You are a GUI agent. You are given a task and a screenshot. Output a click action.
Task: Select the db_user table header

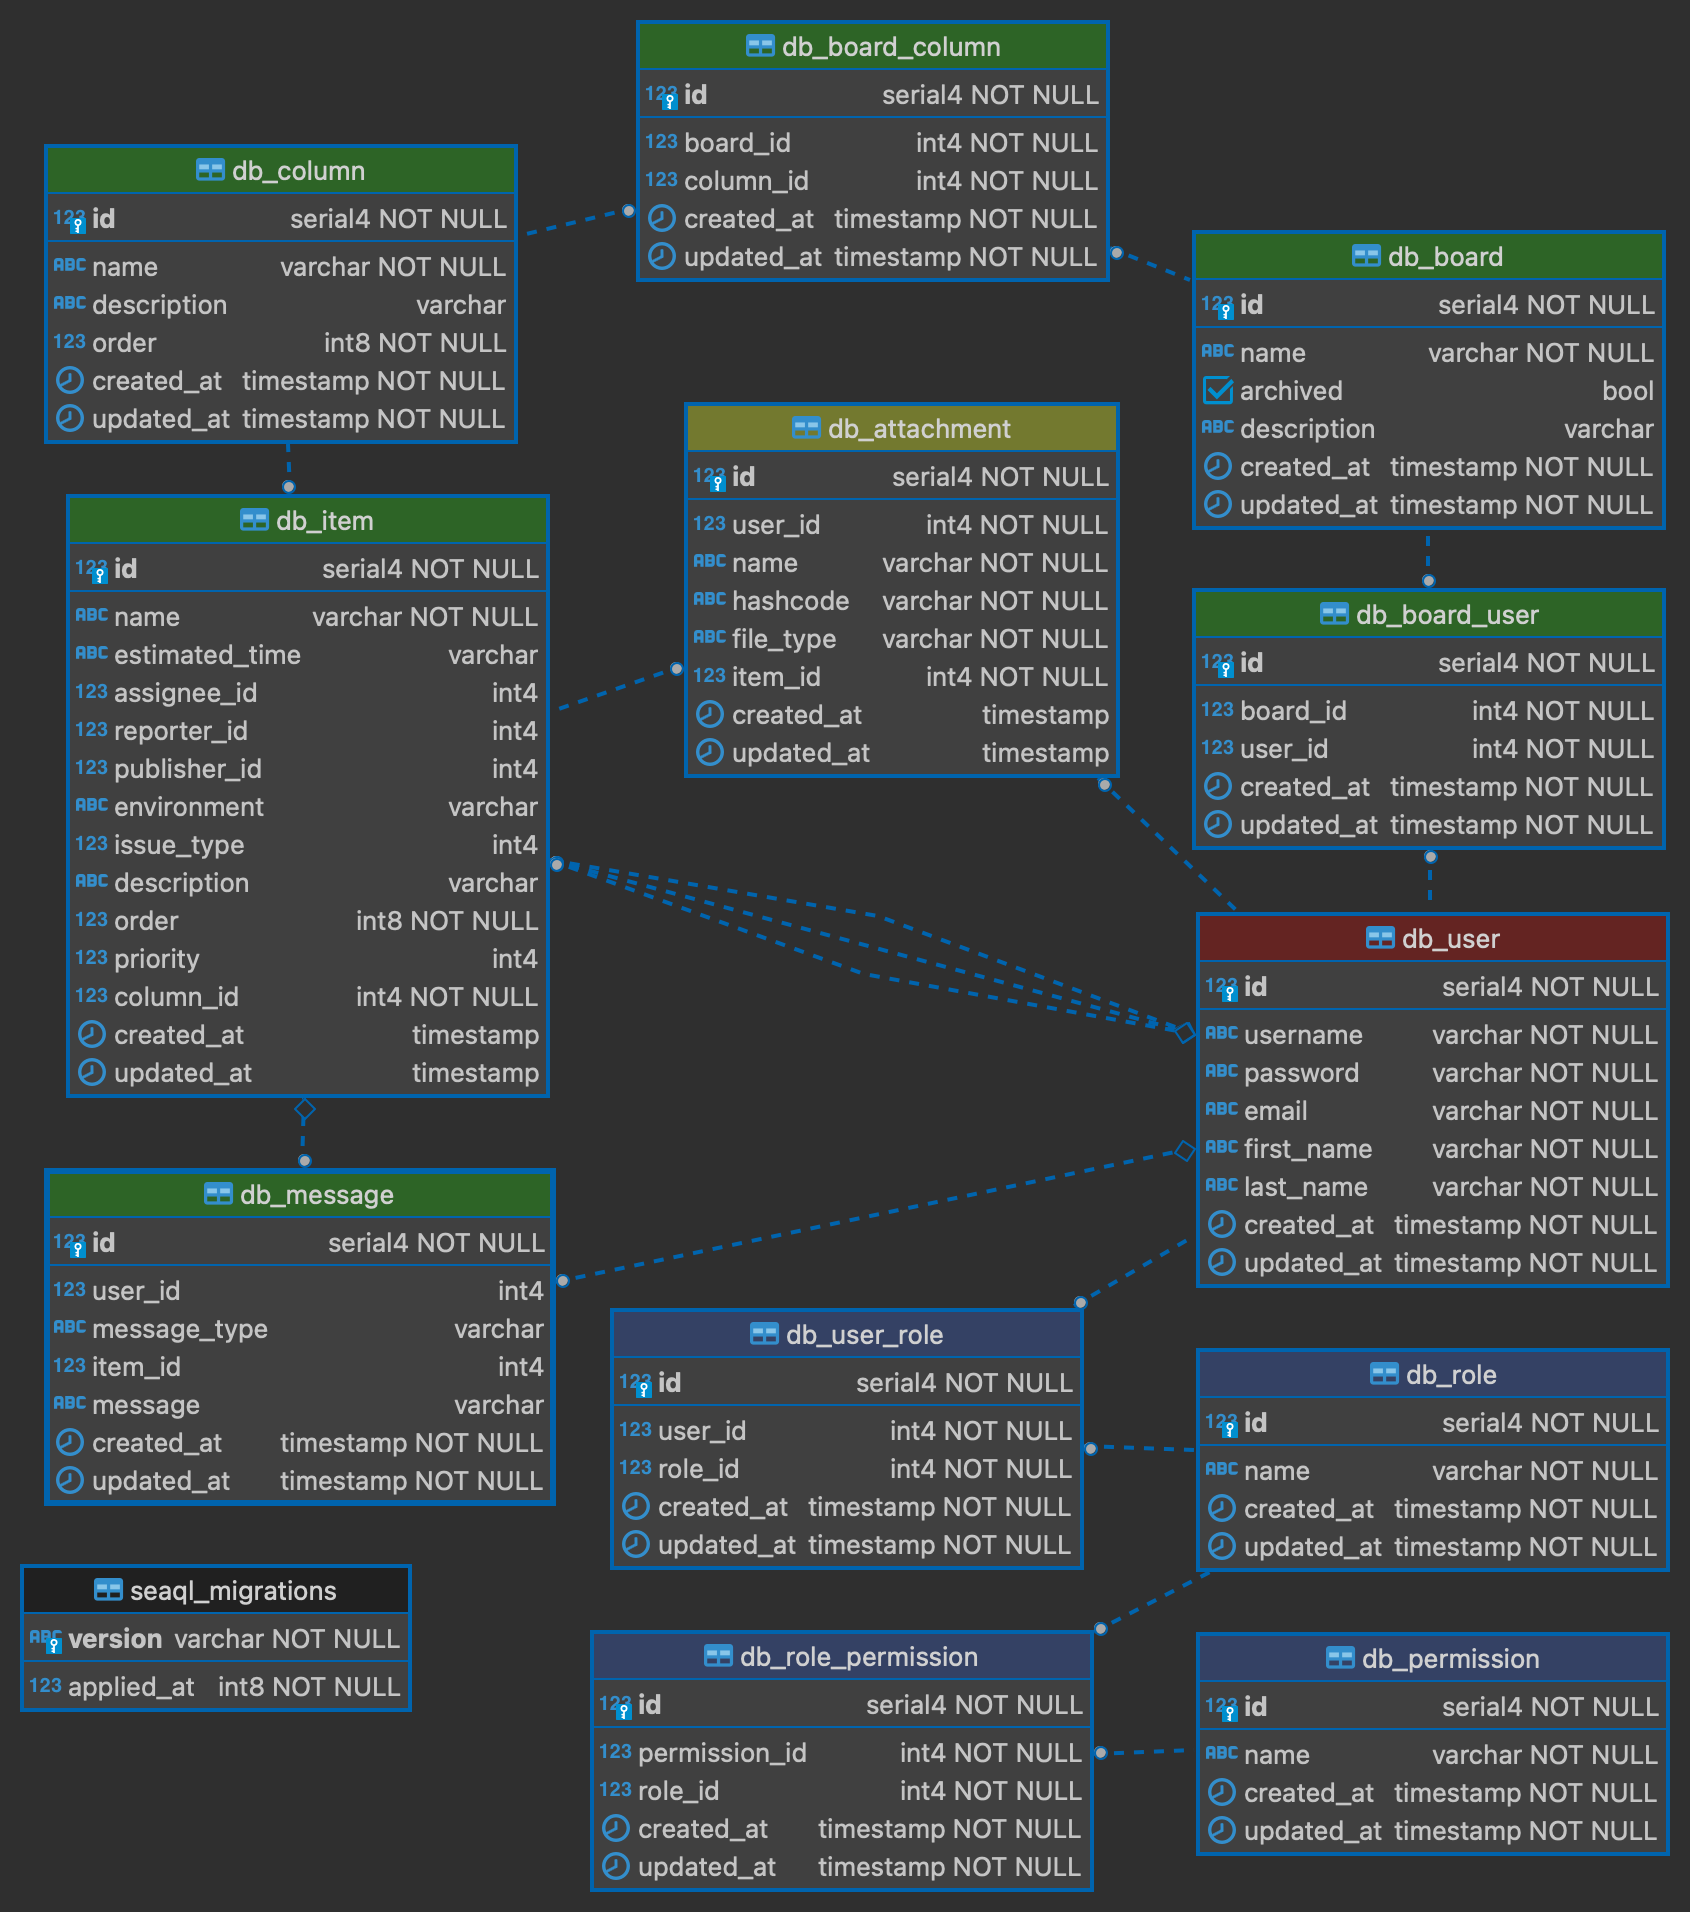[1433, 939]
